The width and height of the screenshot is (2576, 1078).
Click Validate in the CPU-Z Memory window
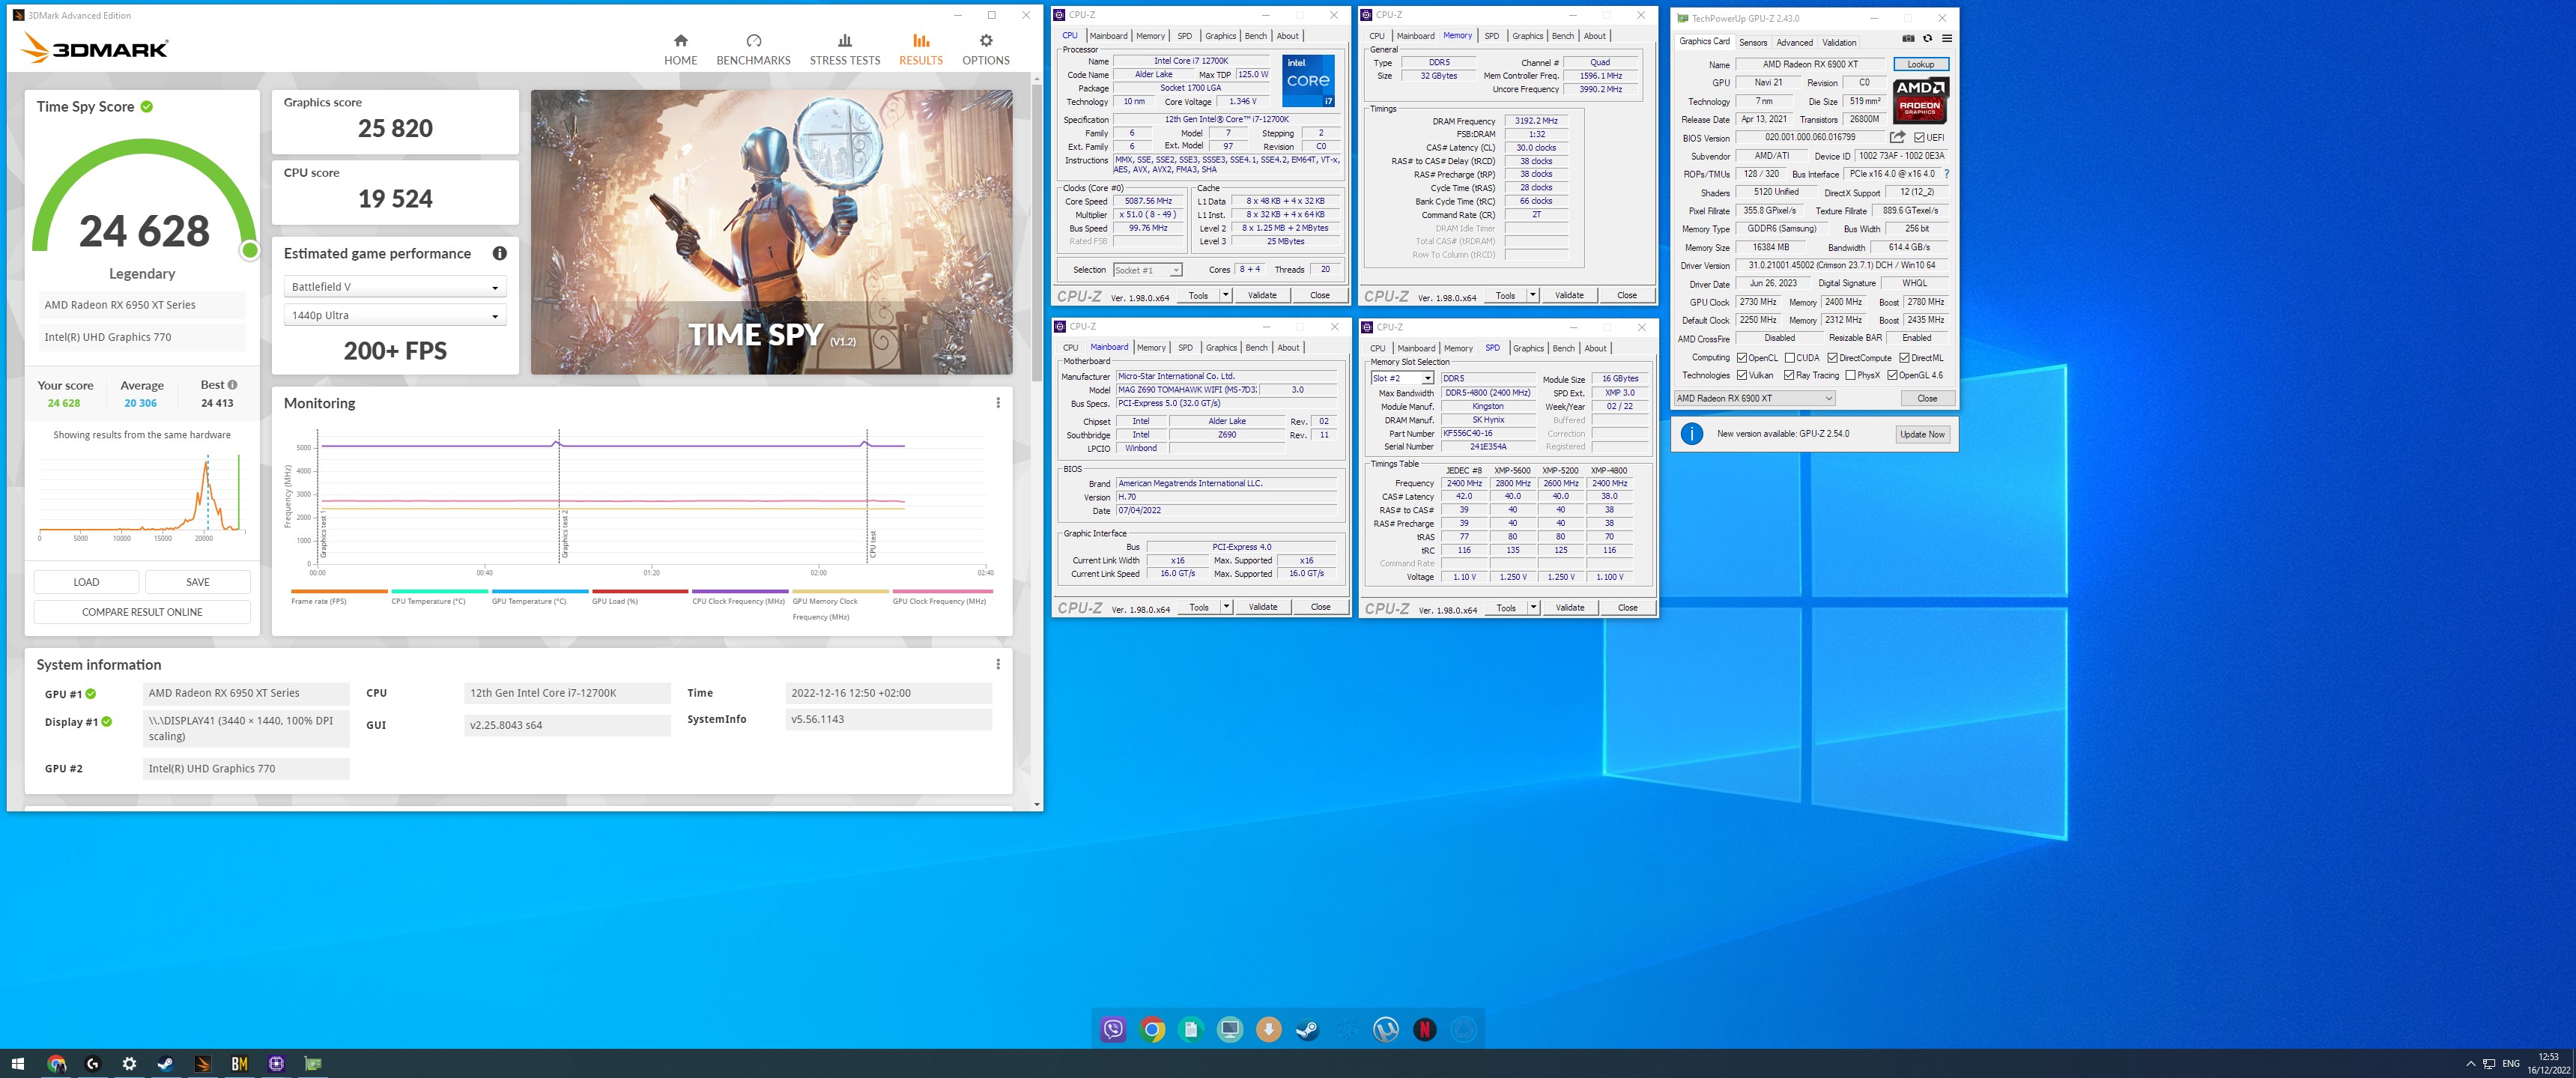click(1569, 295)
